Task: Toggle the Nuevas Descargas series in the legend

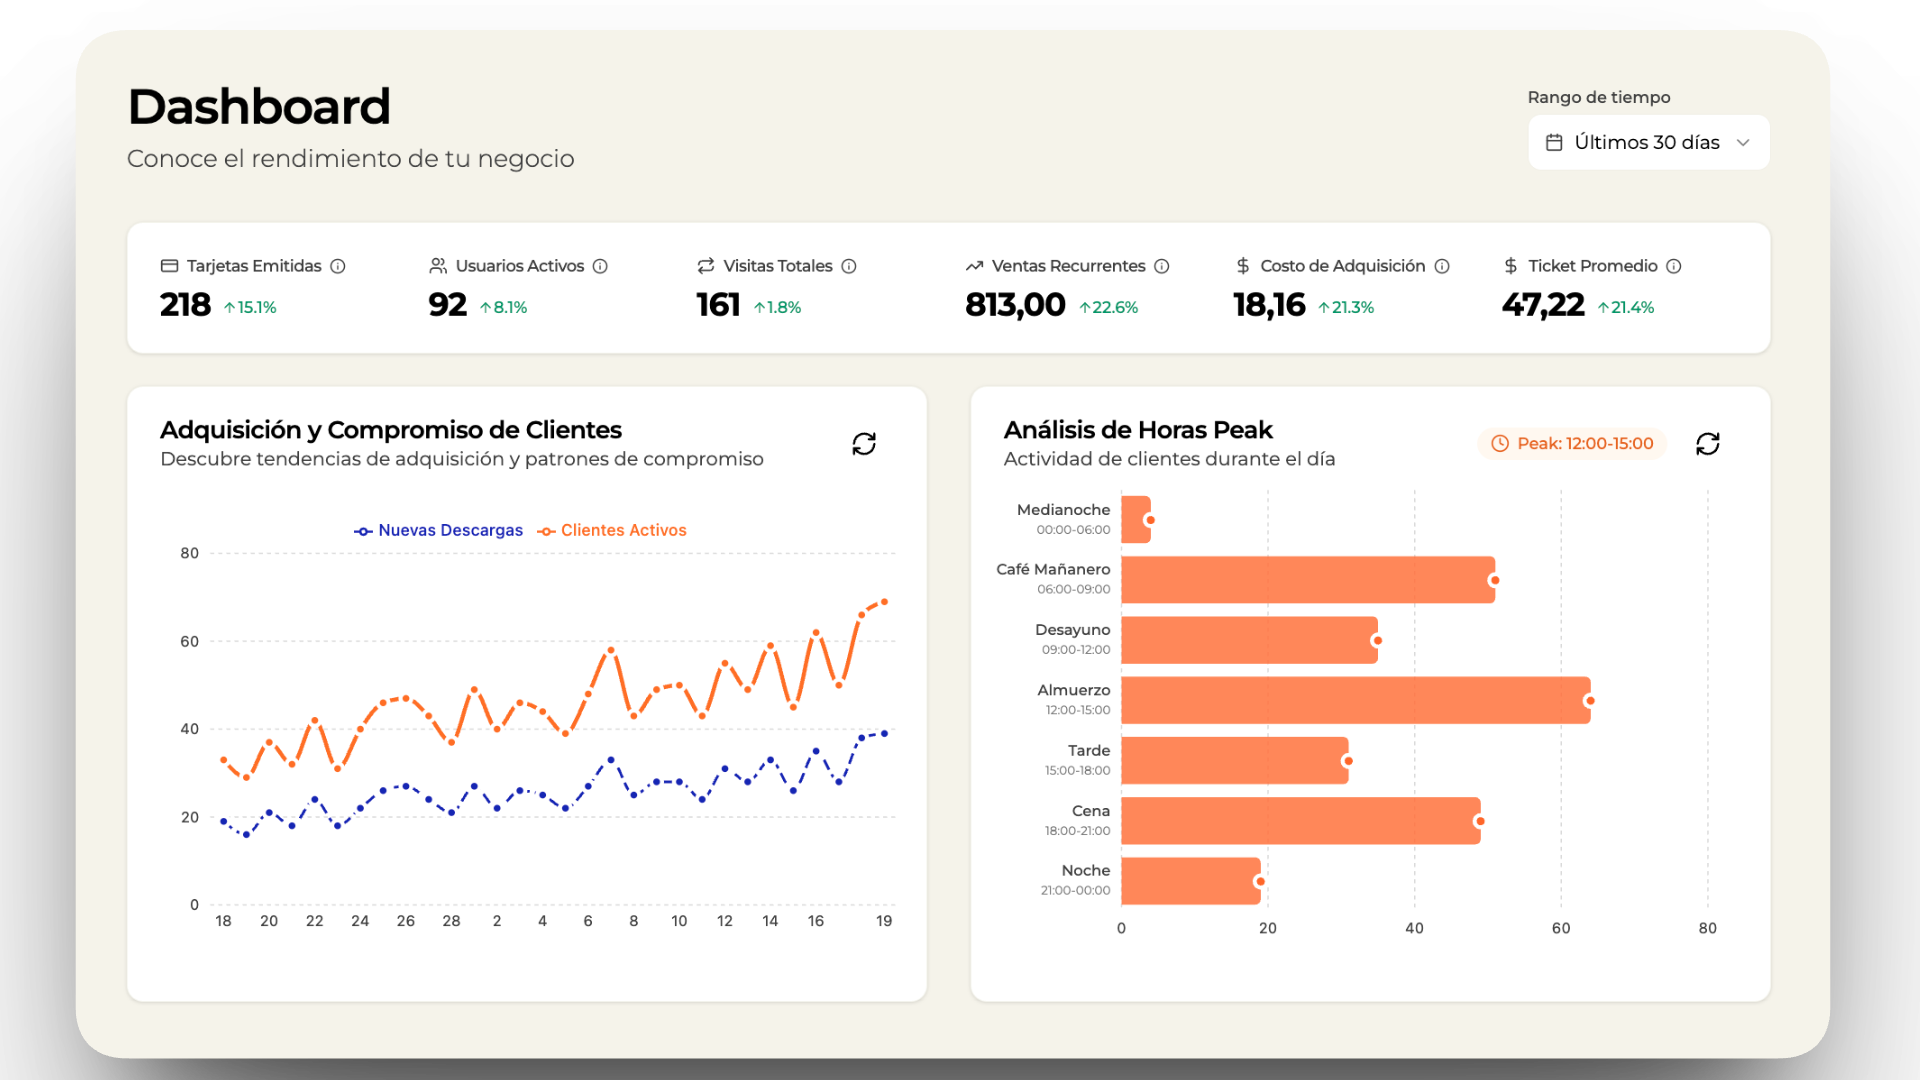Action: [438, 530]
